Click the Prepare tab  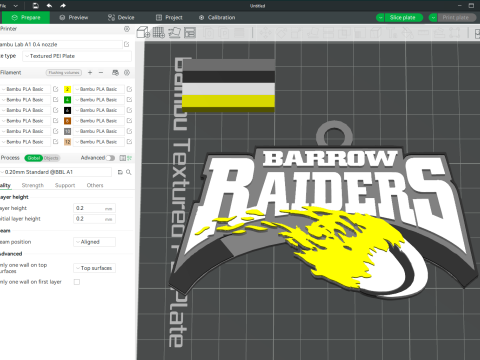pos(26,18)
